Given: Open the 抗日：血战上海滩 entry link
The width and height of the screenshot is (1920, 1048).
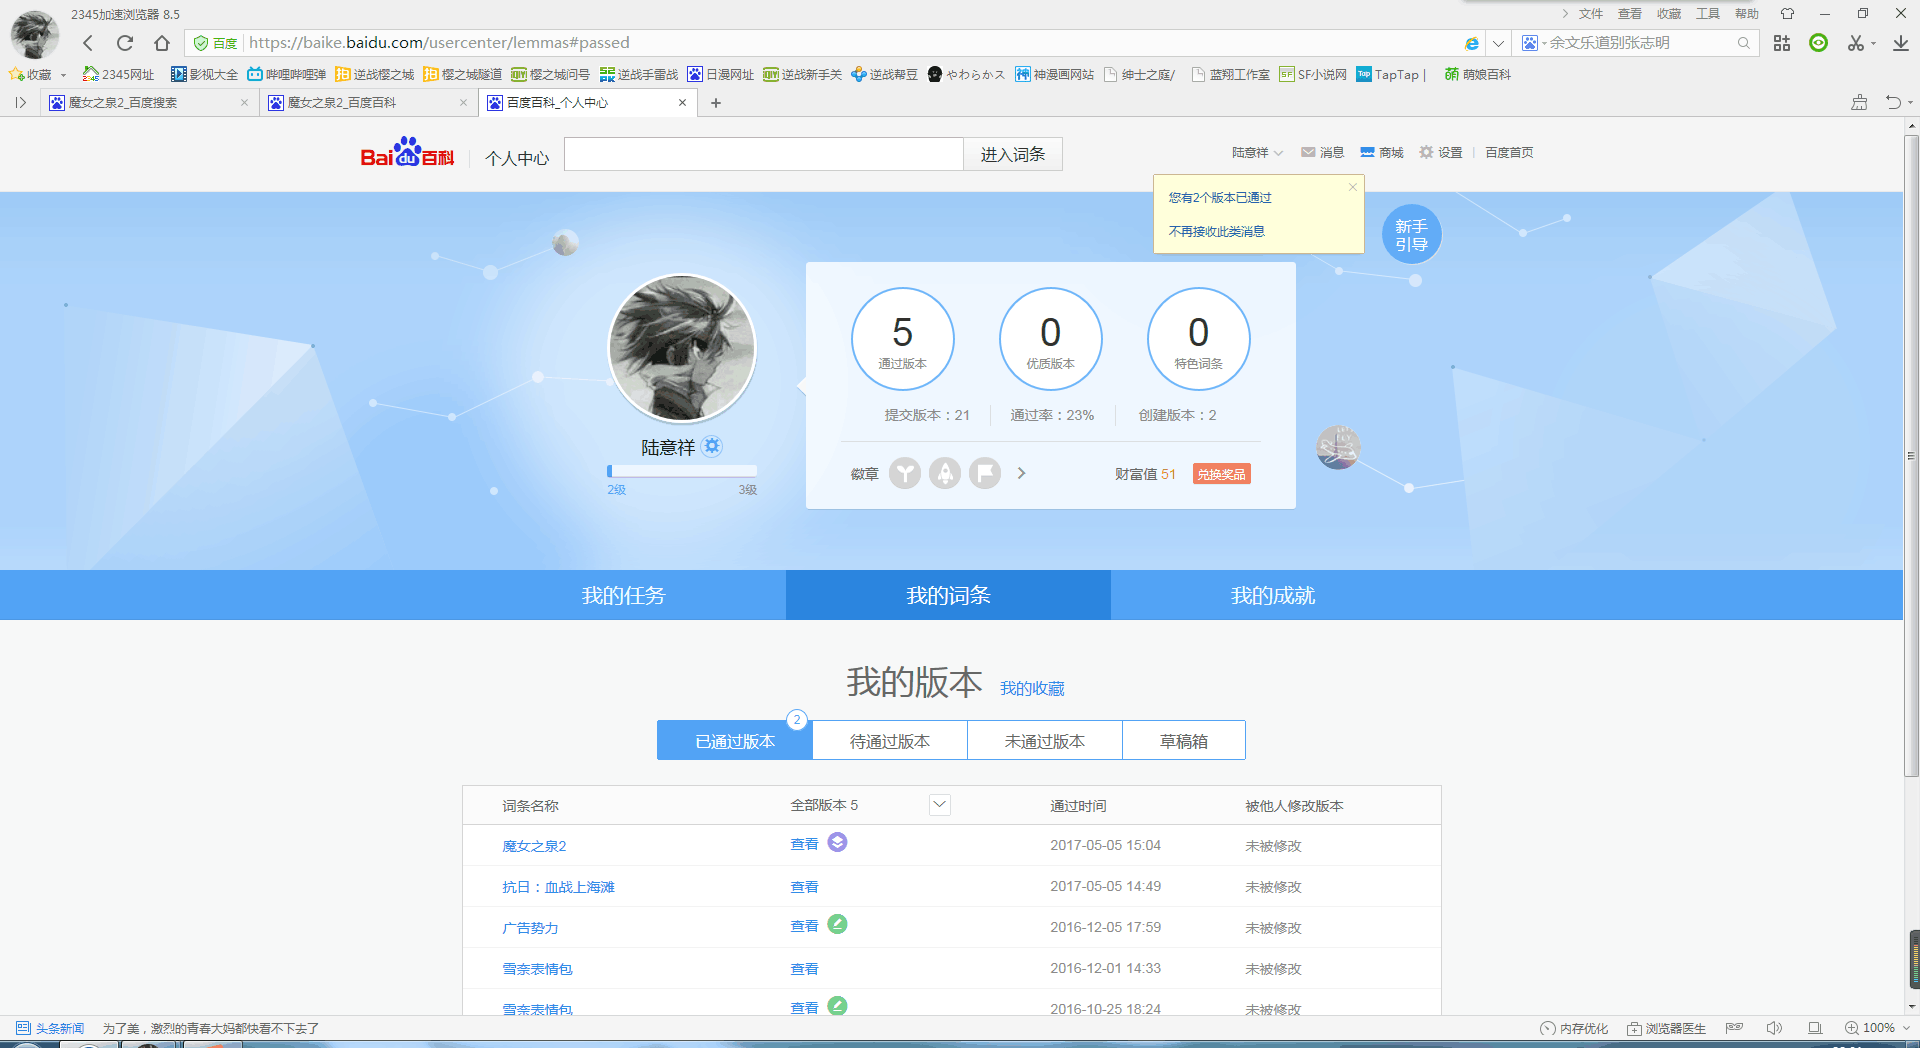Looking at the screenshot, I should (558, 887).
